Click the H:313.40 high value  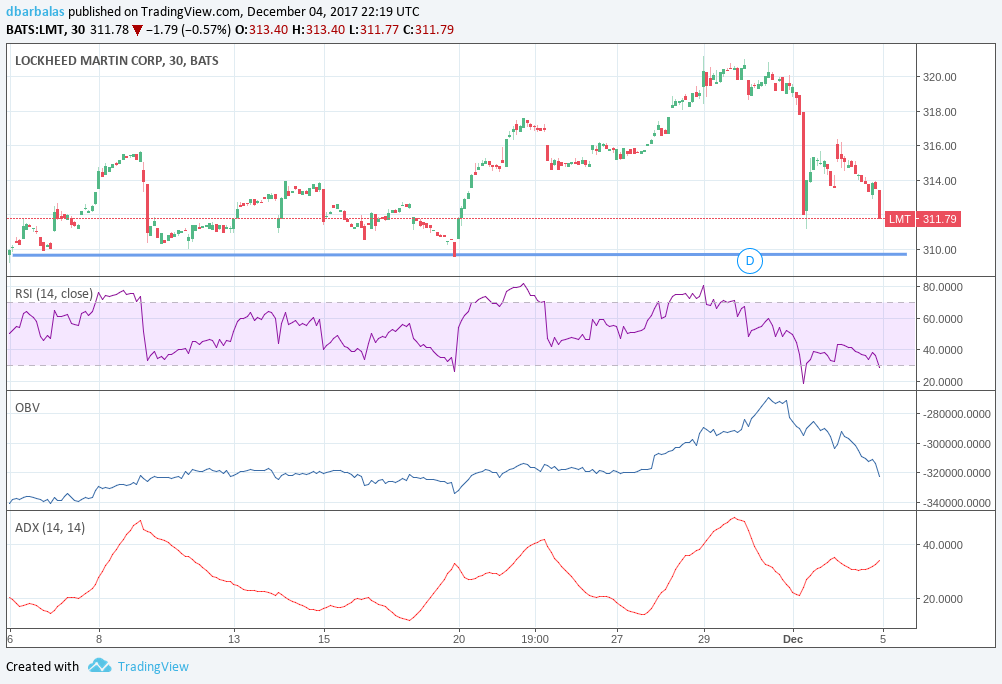pyautogui.click(x=318, y=29)
